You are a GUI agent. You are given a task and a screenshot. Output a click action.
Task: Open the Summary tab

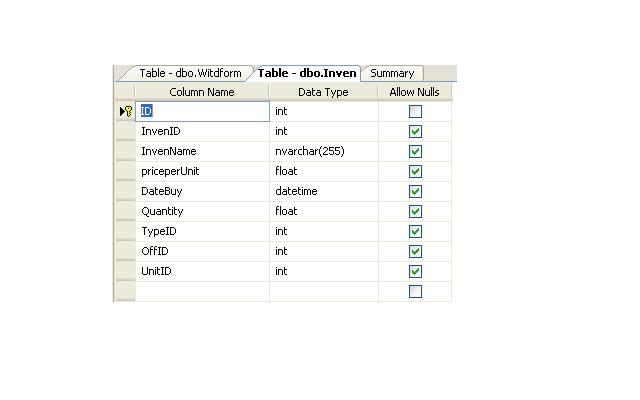(x=392, y=73)
